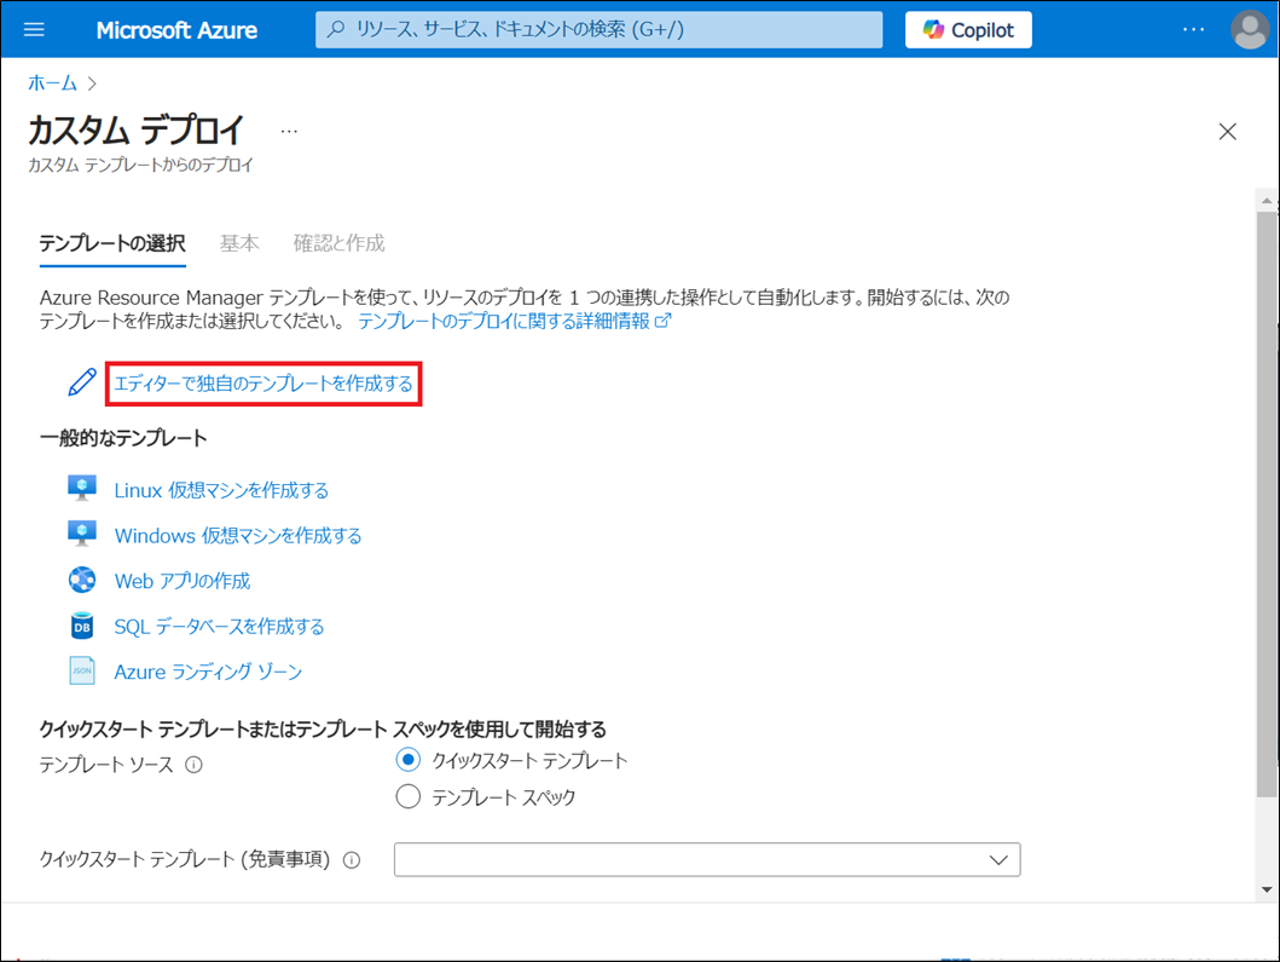
Task: Click エディターで独自のテンプレートを作成する link
Action: point(263,384)
